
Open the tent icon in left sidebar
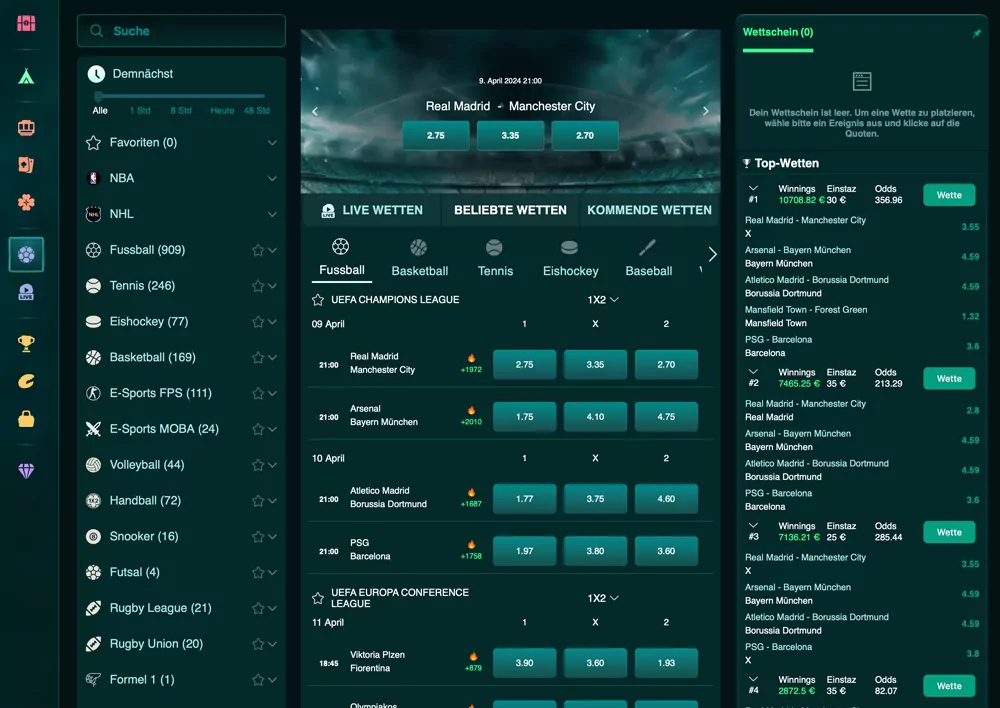[26, 77]
